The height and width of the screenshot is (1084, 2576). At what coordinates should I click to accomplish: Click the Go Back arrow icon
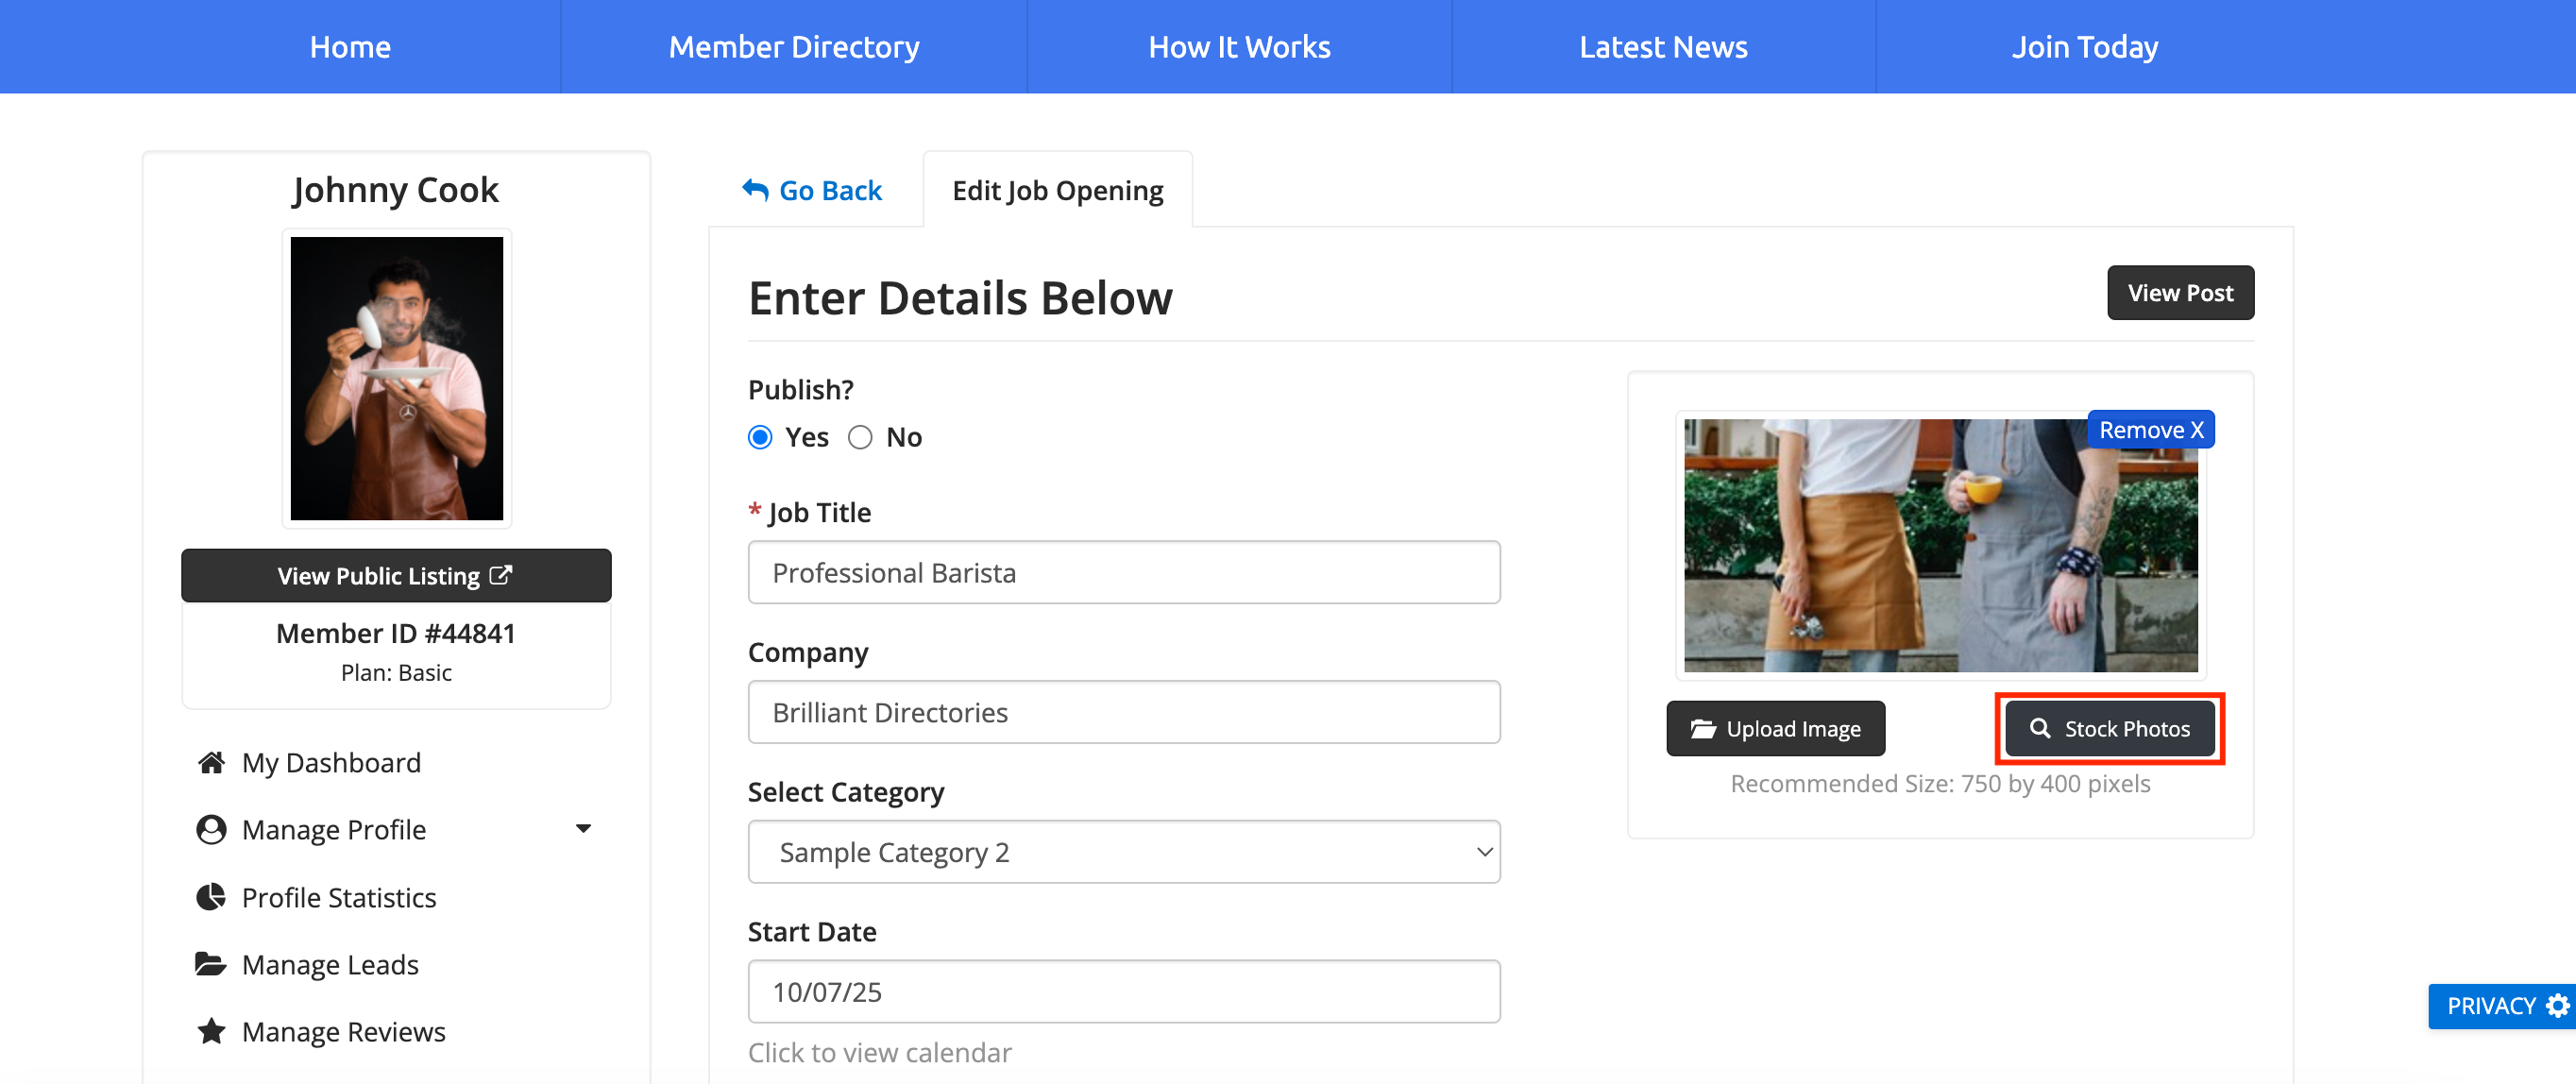point(755,190)
